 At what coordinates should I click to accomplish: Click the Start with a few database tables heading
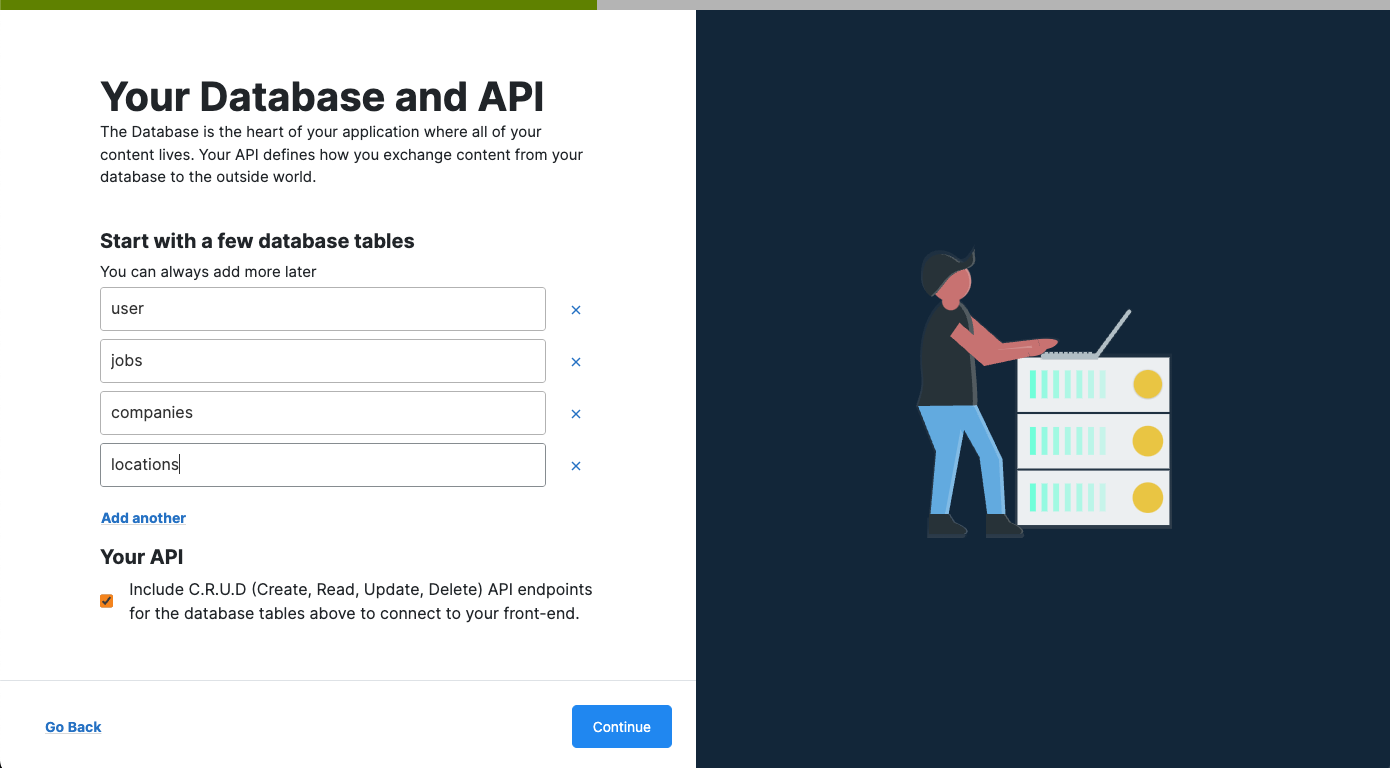point(257,241)
